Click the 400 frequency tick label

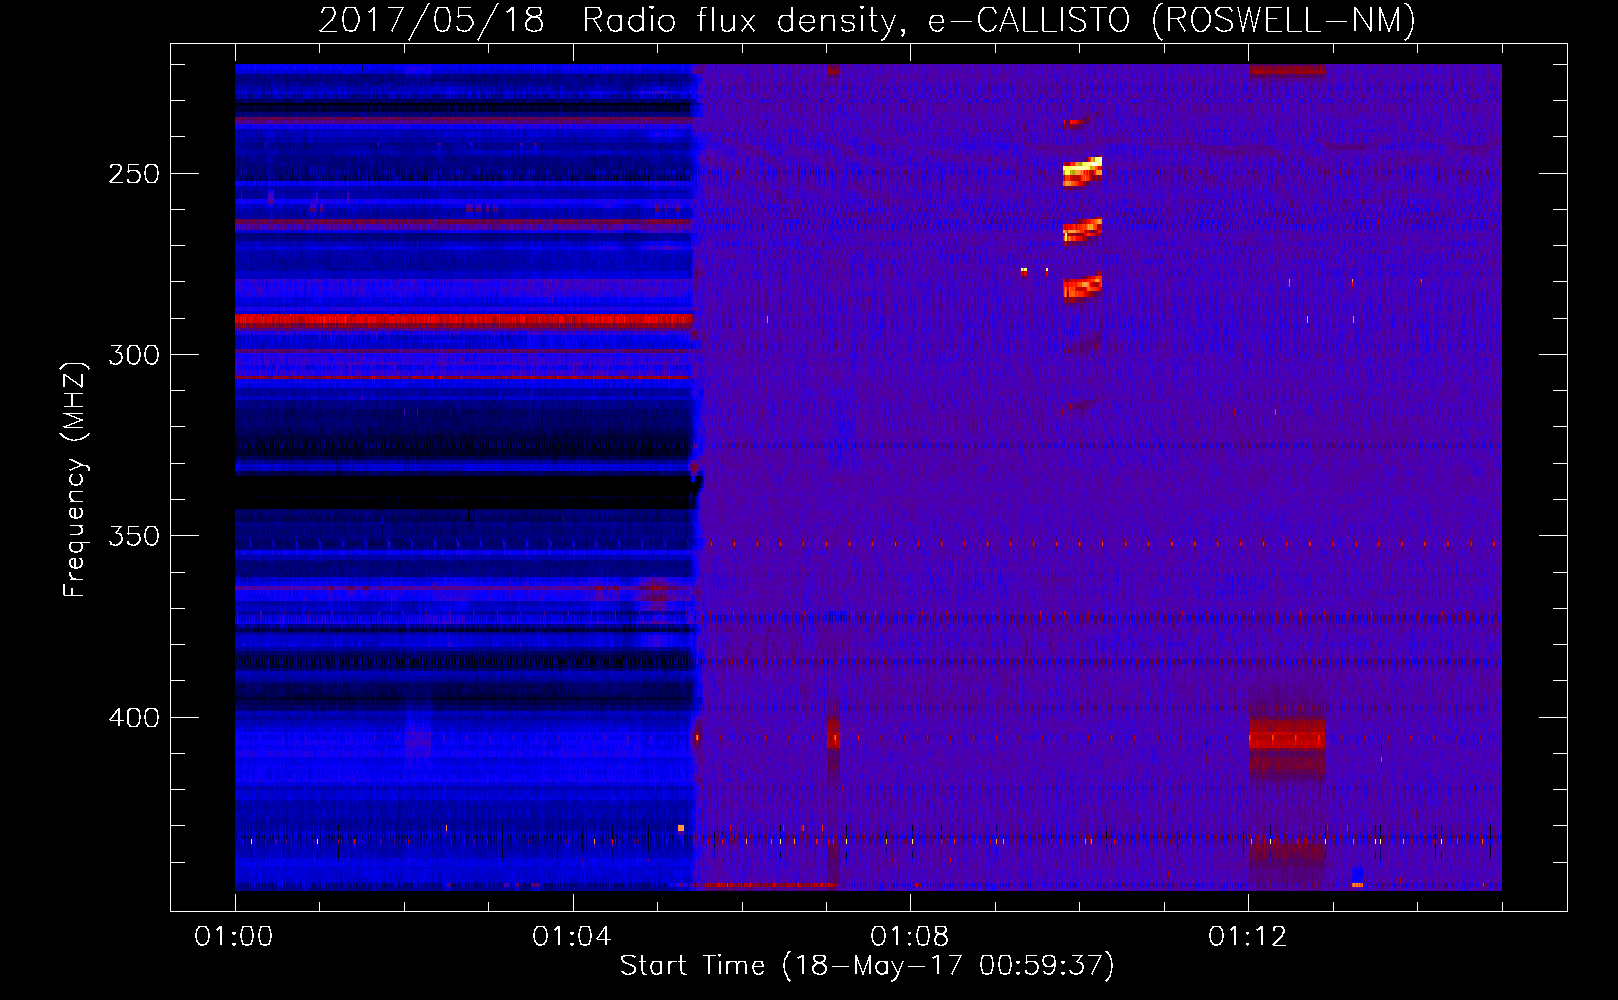click(134, 718)
